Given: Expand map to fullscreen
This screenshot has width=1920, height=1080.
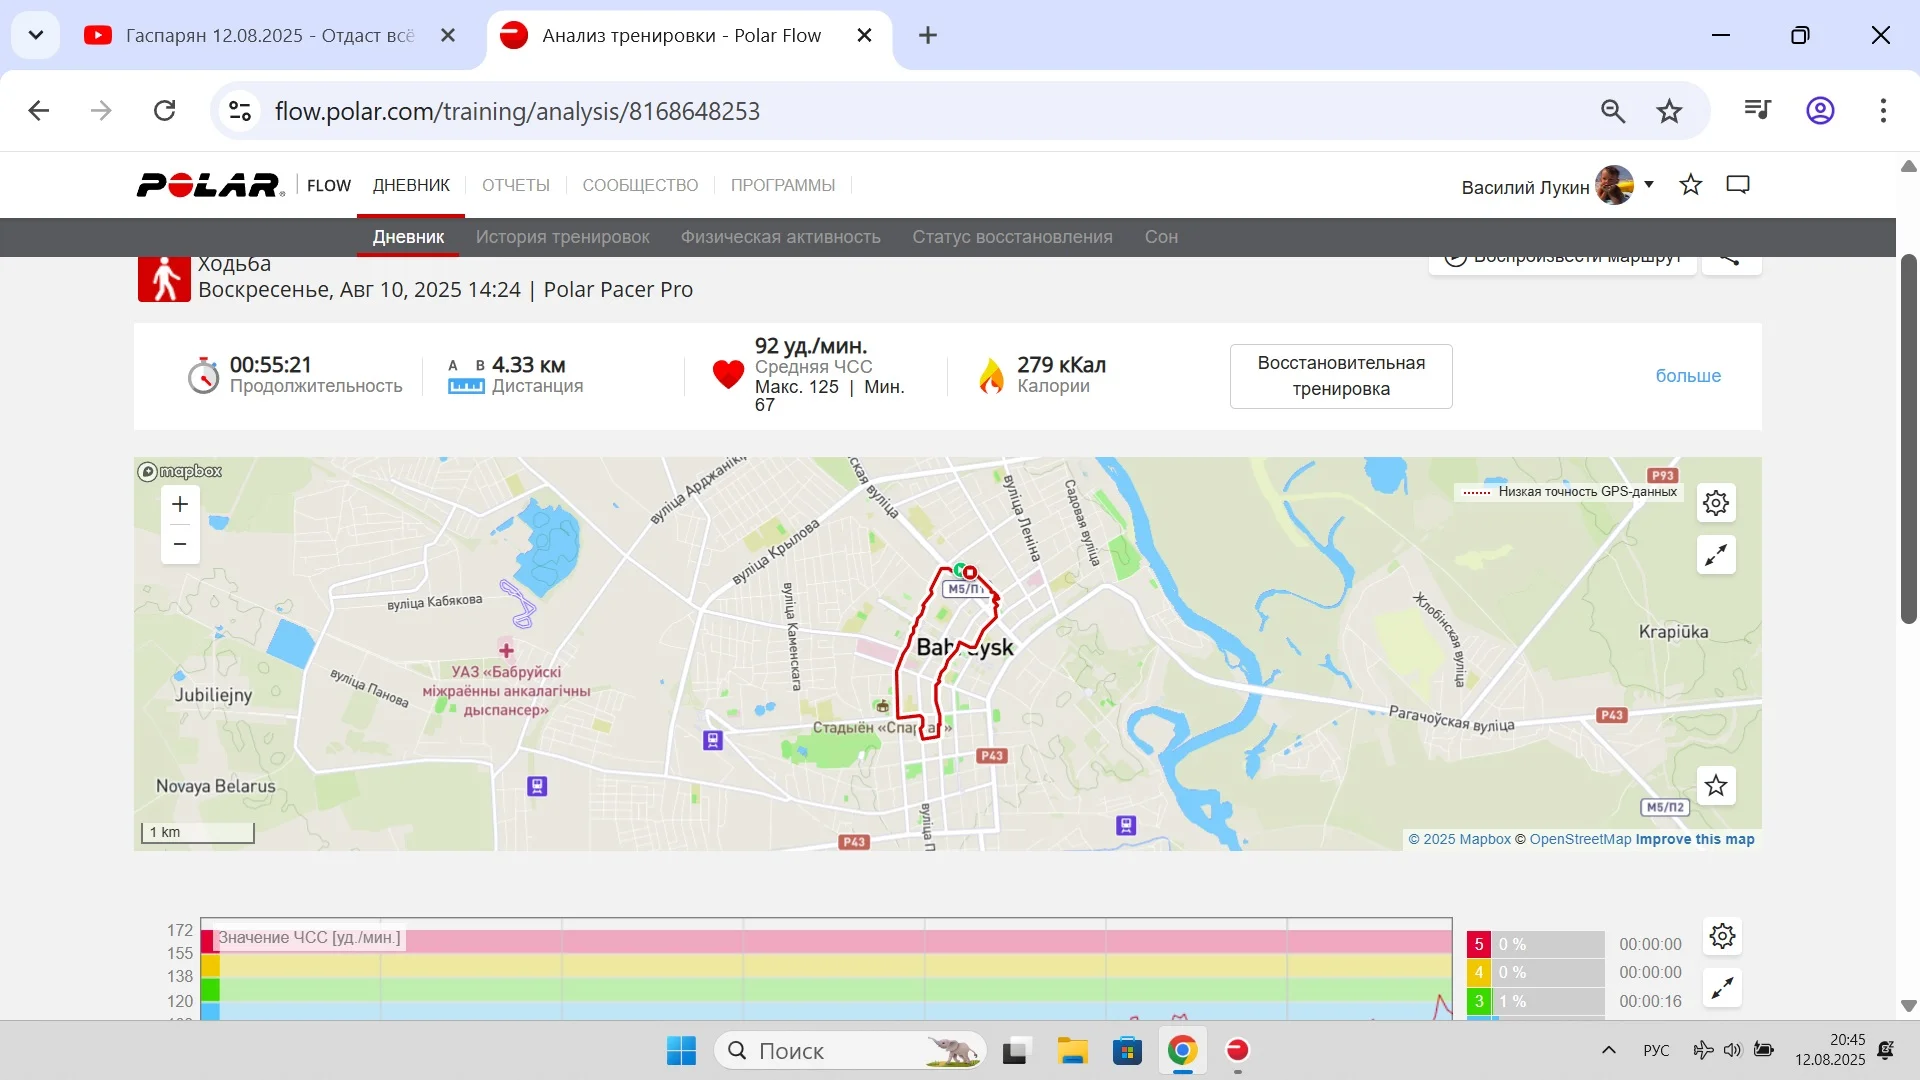Looking at the screenshot, I should point(1716,555).
